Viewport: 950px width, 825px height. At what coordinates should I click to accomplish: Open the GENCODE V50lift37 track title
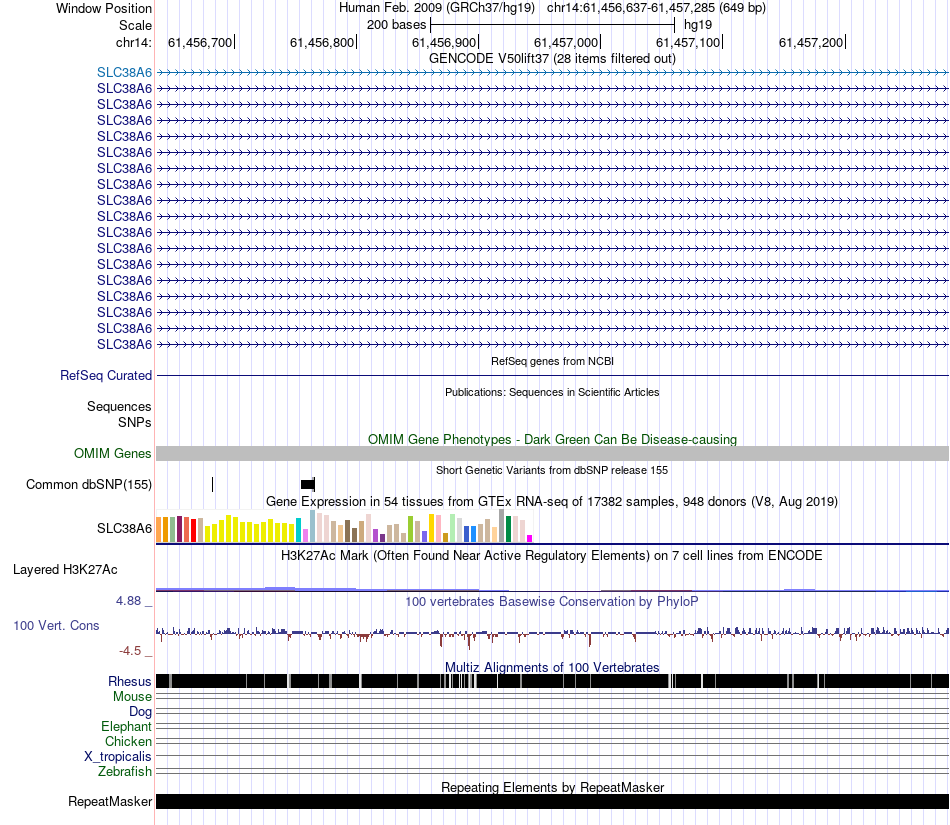point(552,58)
